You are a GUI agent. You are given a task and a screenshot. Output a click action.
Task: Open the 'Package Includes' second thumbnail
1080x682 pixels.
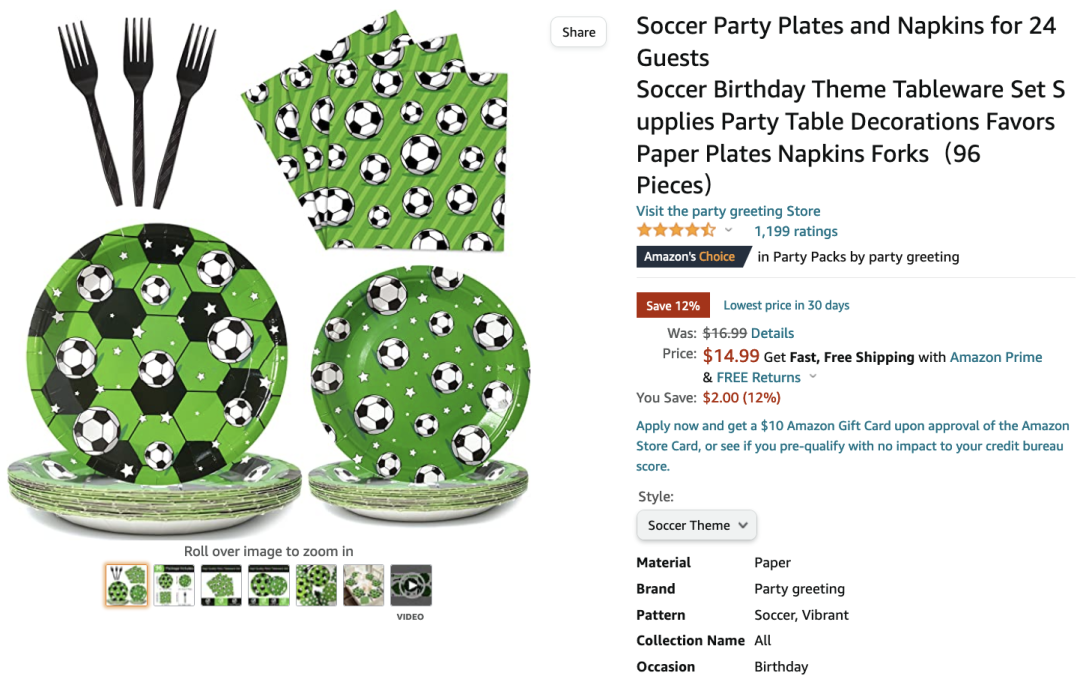click(174, 586)
